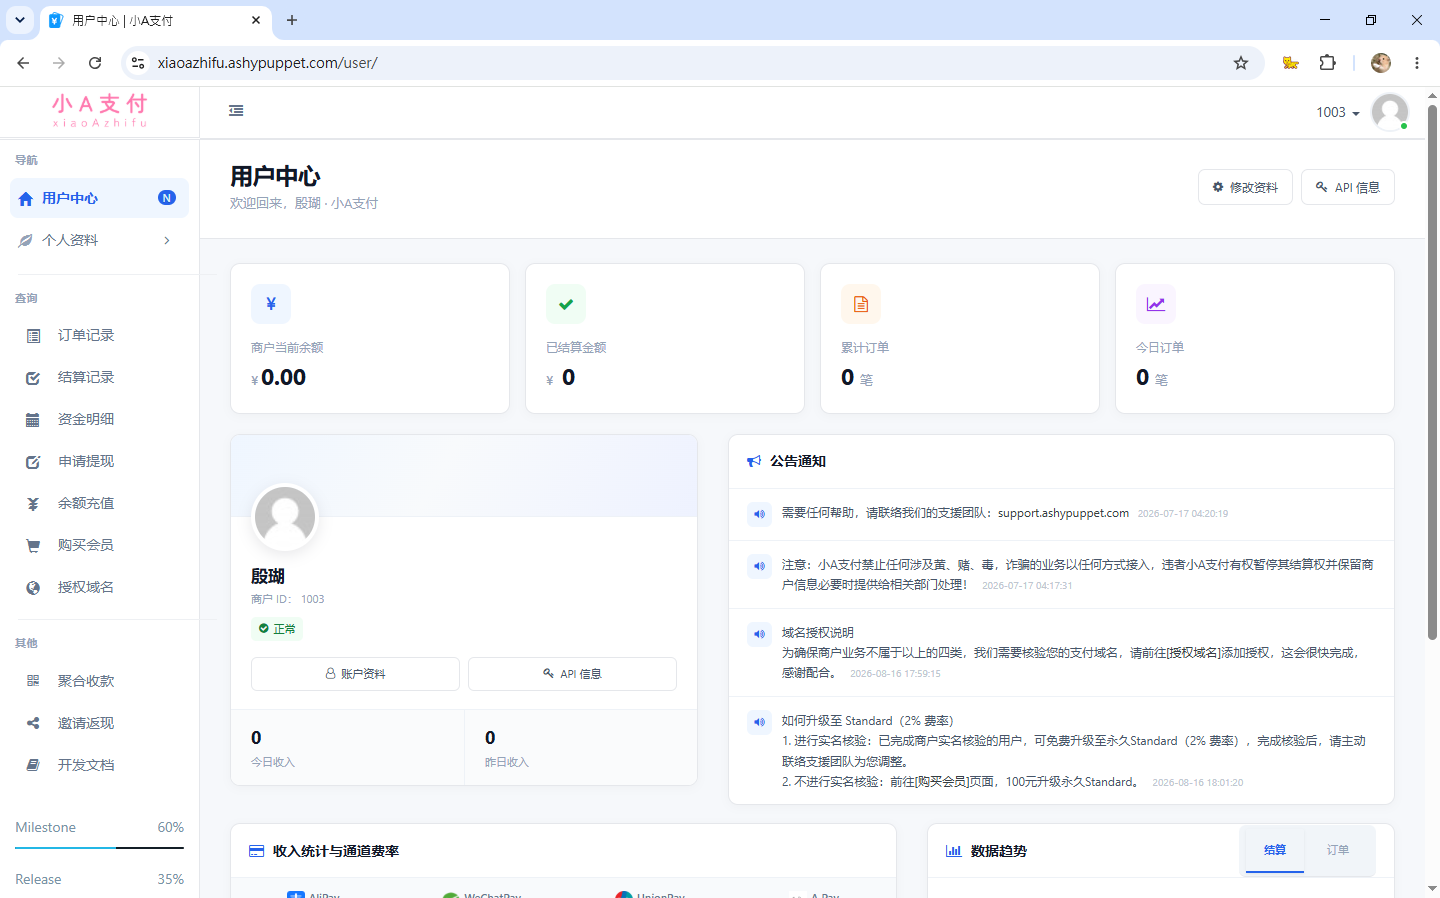Image resolution: width=1440 pixels, height=898 pixels.
Task: Click the green checkmark icon on 已结算金额 card
Action: [566, 304]
